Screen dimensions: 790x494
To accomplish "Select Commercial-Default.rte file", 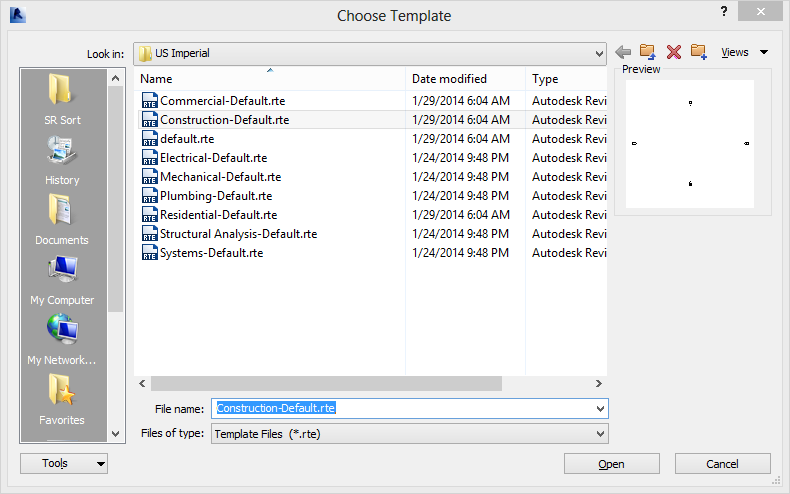I will [x=222, y=101].
